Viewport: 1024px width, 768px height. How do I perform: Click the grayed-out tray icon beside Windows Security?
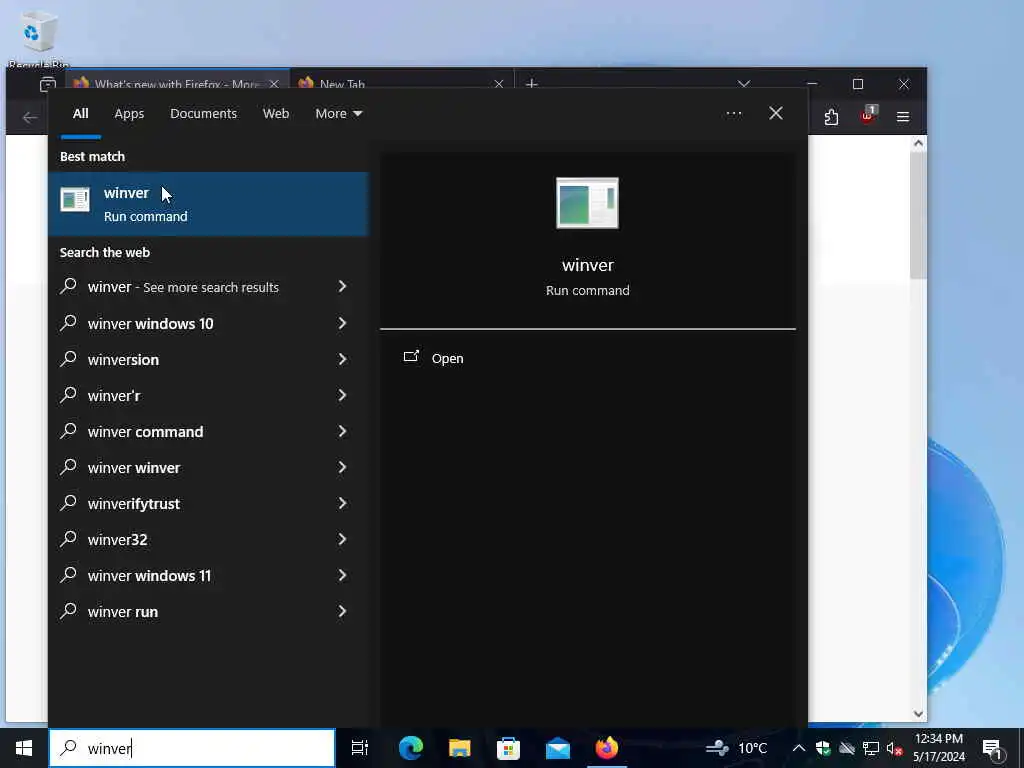point(847,748)
